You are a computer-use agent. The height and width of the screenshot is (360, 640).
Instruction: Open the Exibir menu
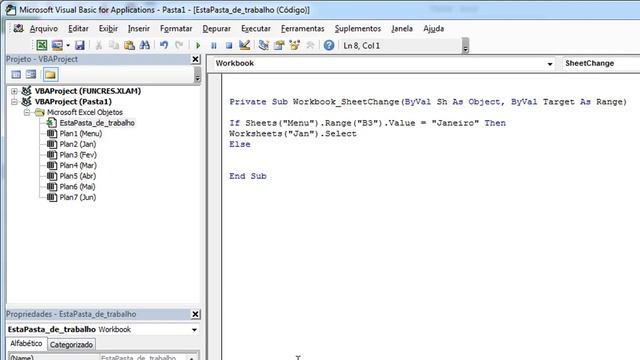coord(108,29)
